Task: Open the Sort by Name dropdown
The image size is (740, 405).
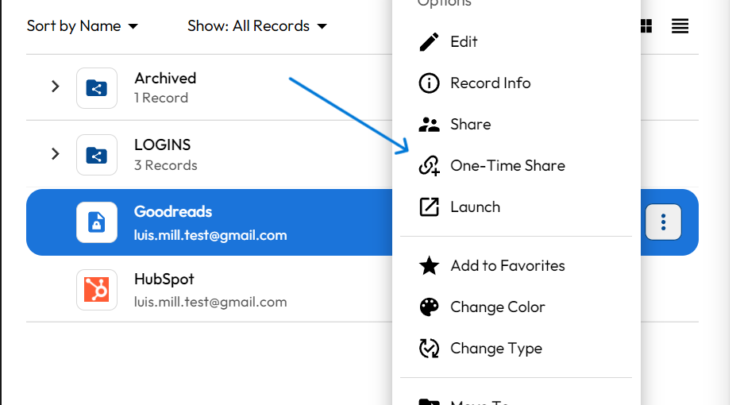Action: coord(83,26)
